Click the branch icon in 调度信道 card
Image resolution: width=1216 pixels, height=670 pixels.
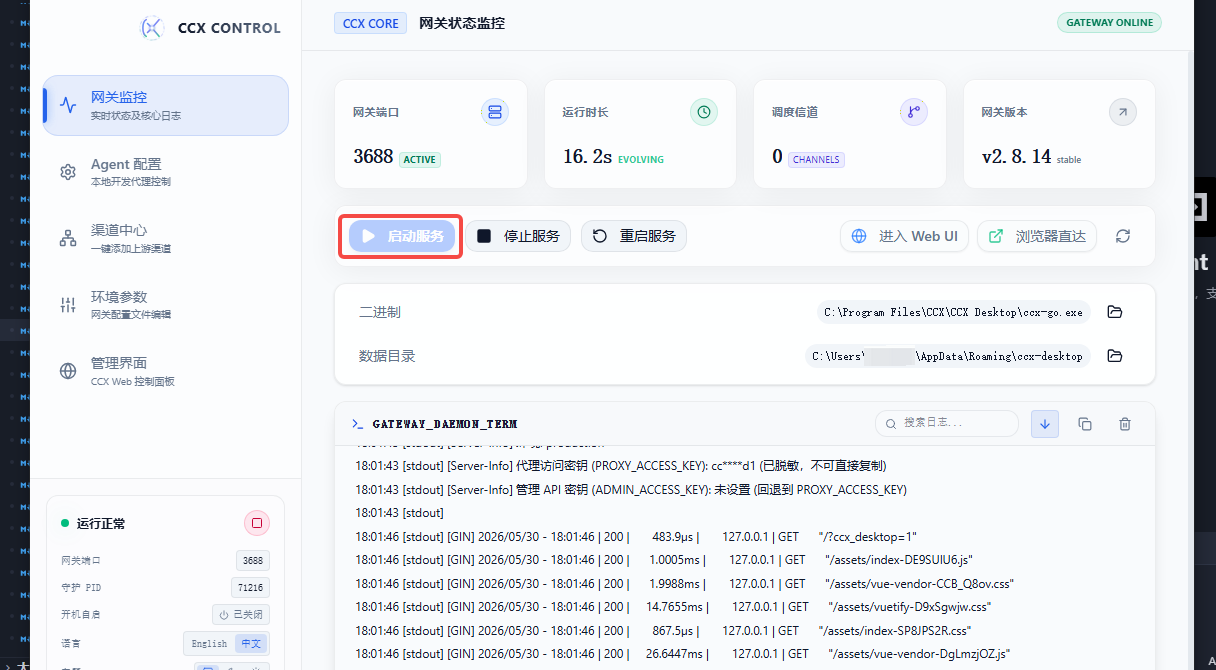[914, 112]
